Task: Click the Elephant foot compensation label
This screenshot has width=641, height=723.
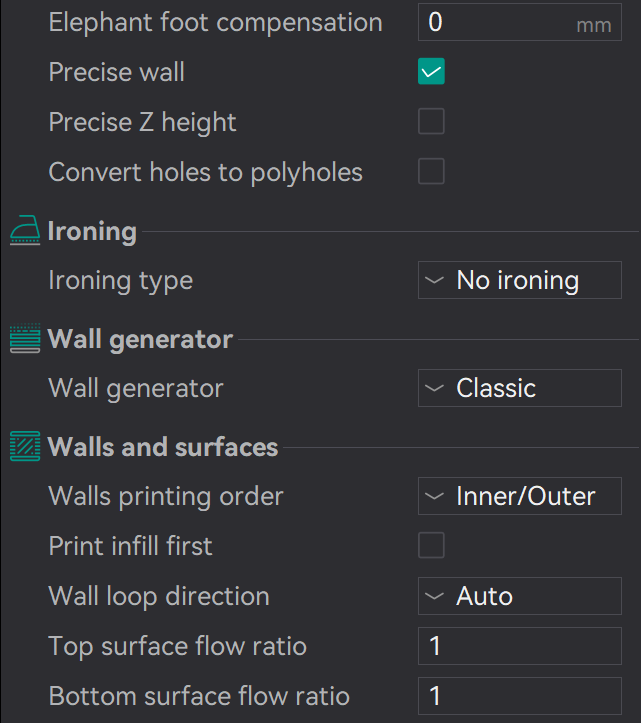Action: 215,22
